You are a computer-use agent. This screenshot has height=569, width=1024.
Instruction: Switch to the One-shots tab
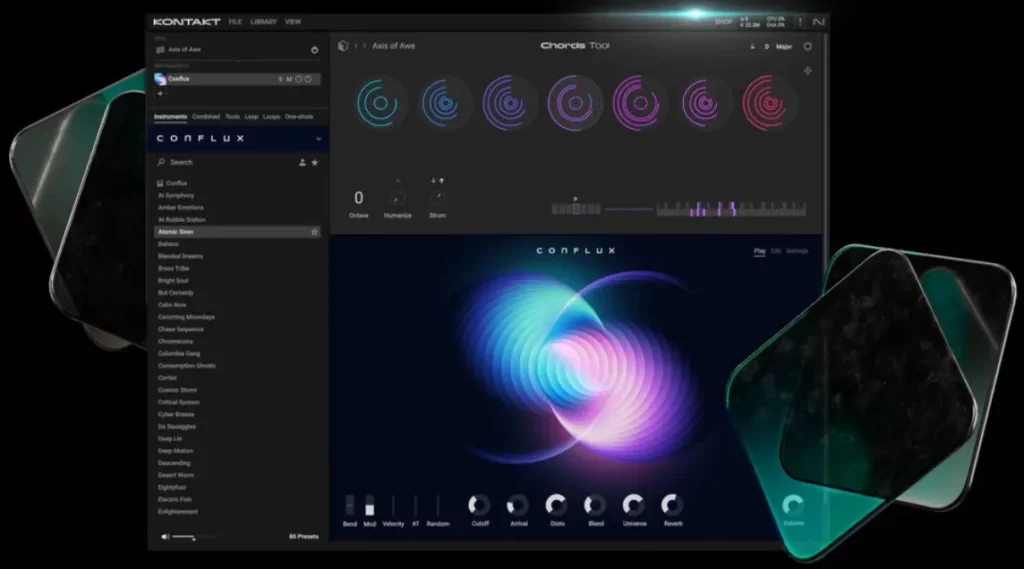299,117
